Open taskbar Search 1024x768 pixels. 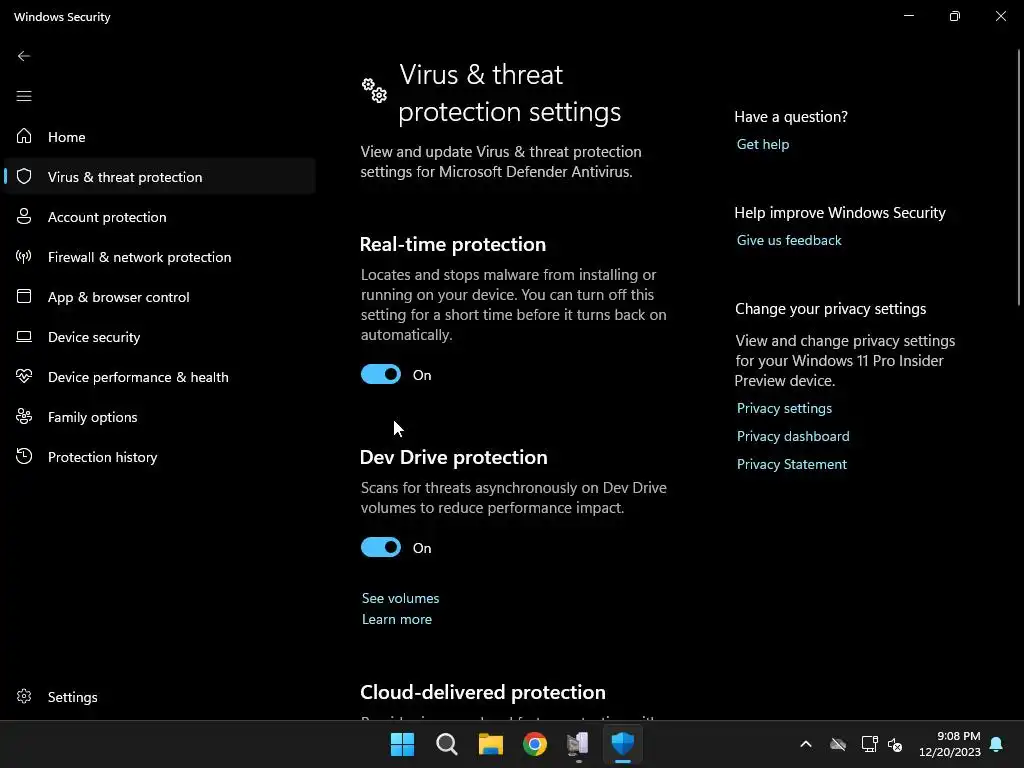pos(447,744)
